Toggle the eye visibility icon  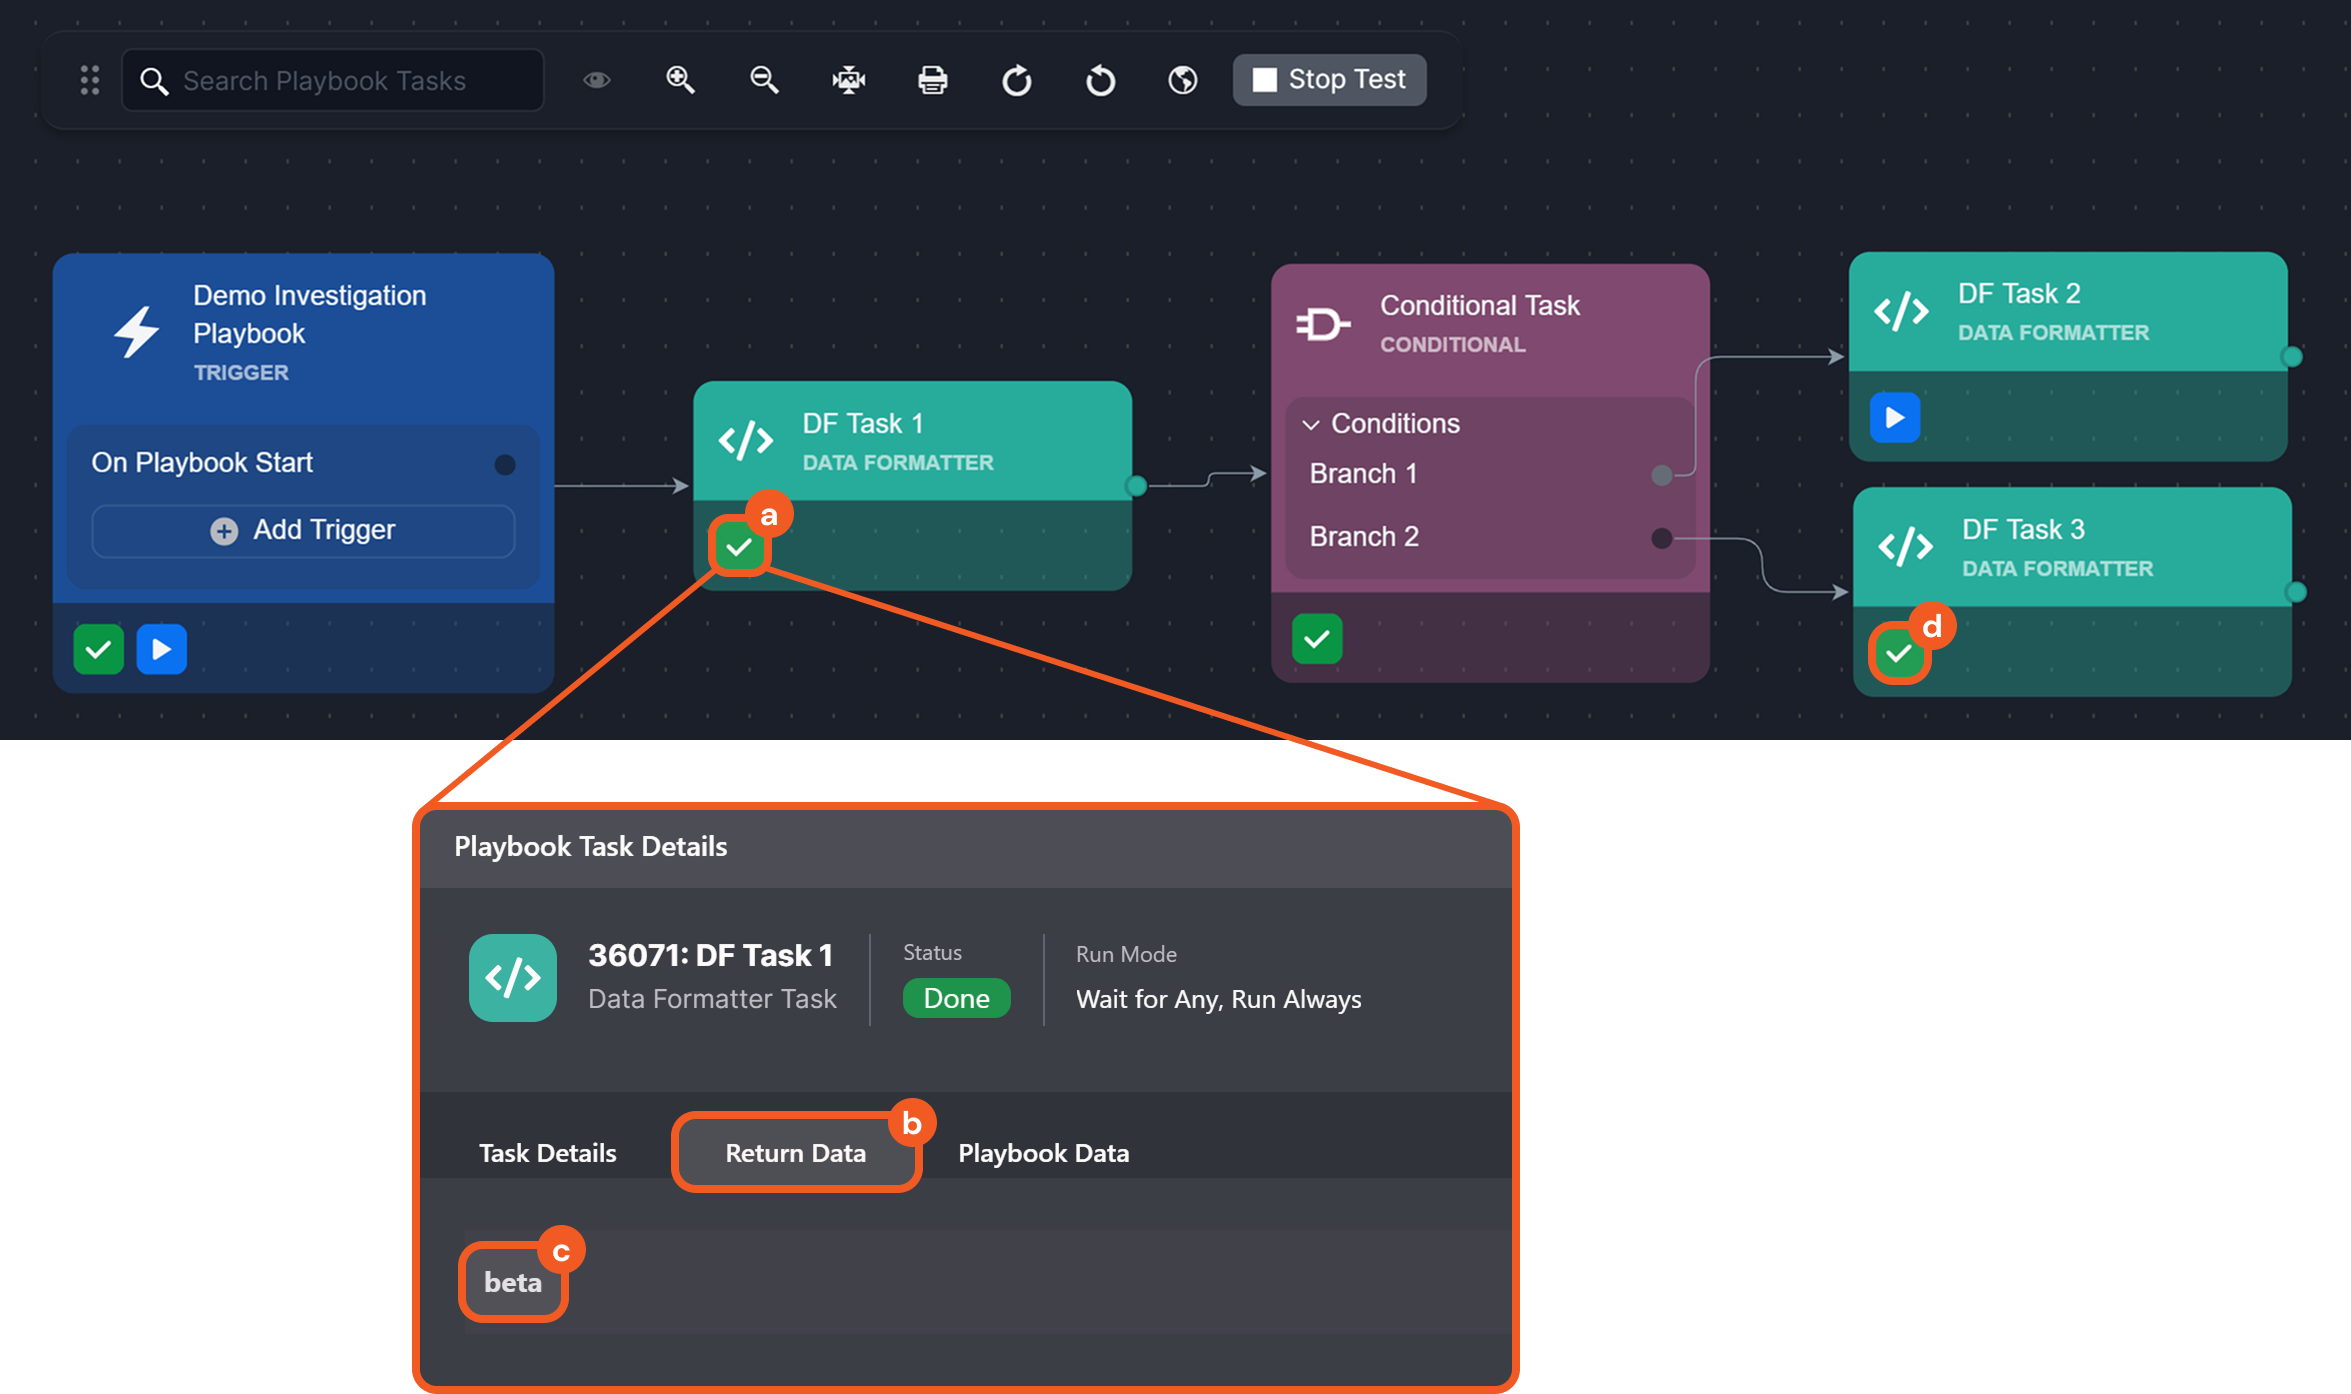[x=597, y=80]
